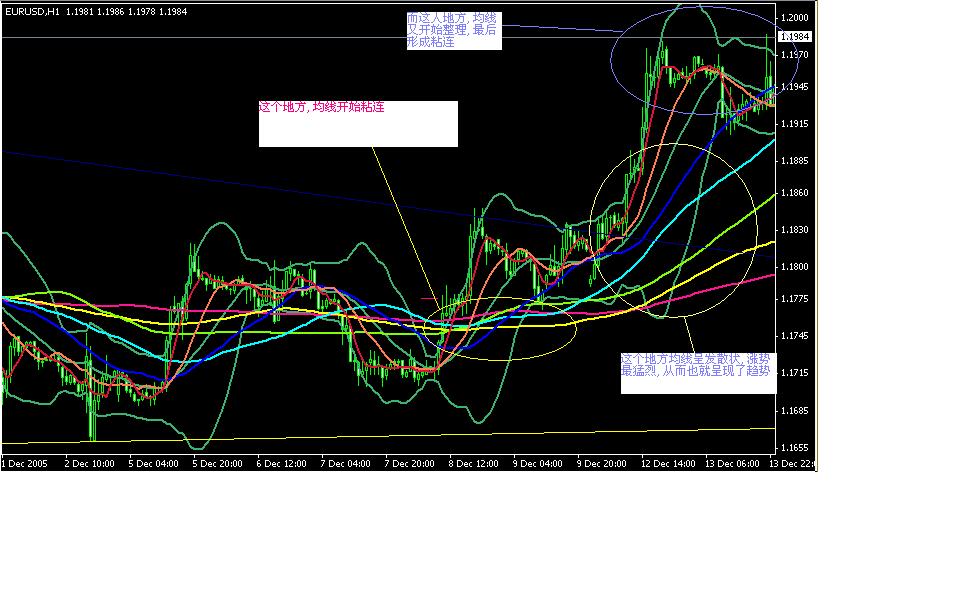
Task: Click the 1.1885 price axis label
Action: click(x=795, y=161)
